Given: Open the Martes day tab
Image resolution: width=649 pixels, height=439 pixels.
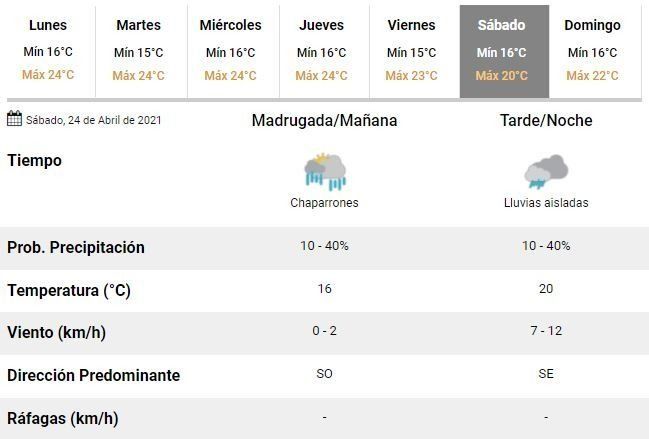Looking at the screenshot, I should coord(138,50).
